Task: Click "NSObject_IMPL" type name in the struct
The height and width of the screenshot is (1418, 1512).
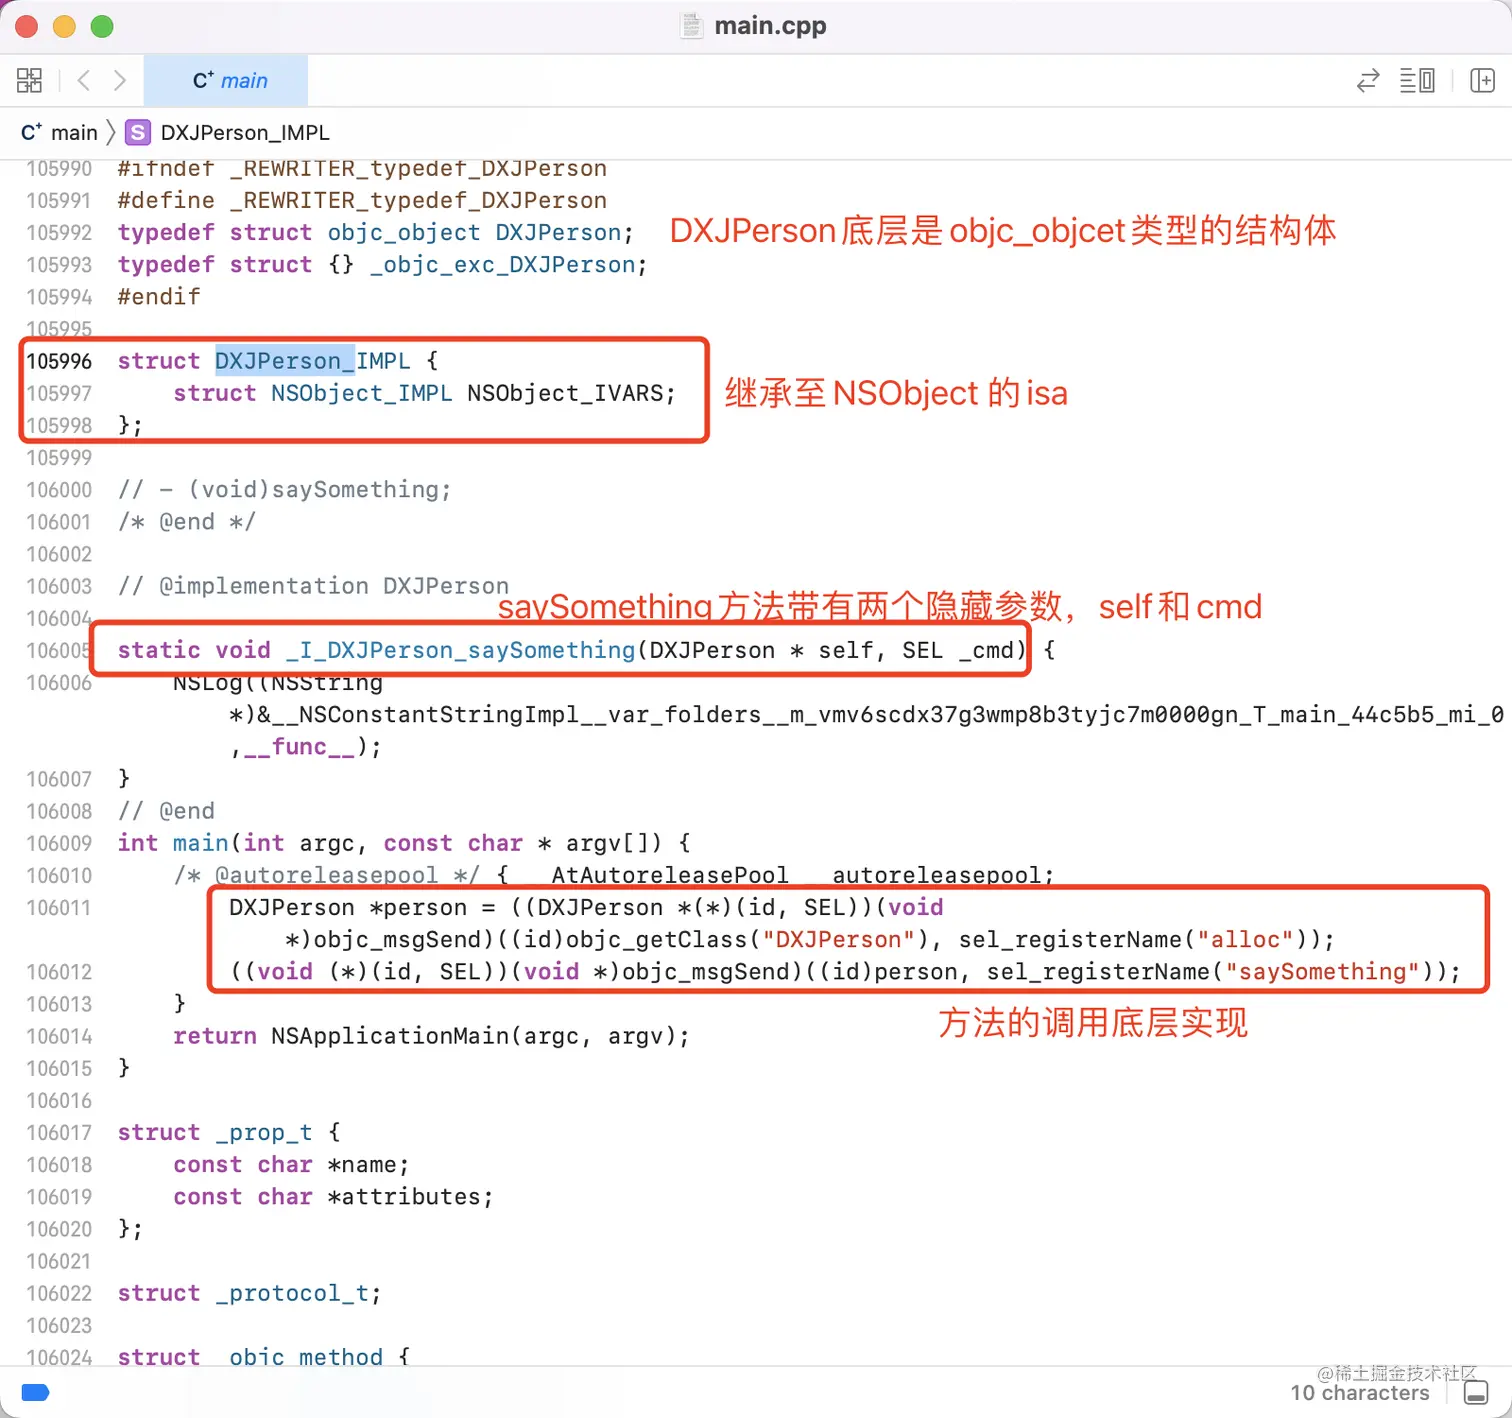Action: pos(362,393)
